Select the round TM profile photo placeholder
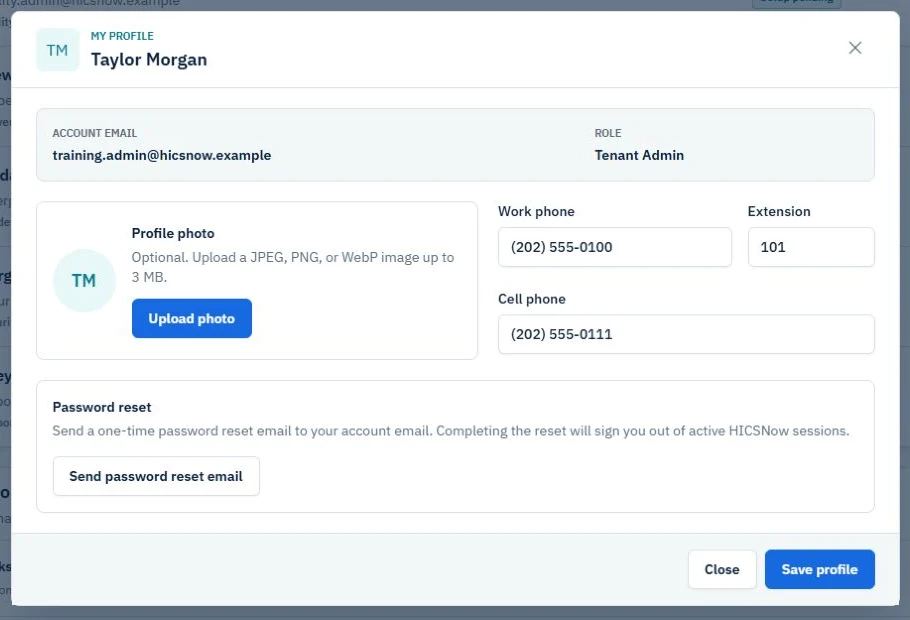910x620 pixels. (x=84, y=280)
